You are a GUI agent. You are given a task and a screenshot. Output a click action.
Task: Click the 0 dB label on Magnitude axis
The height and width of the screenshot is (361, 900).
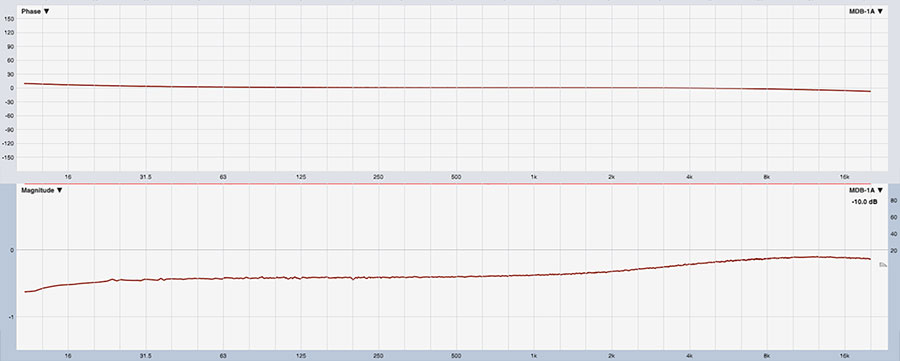click(11, 250)
